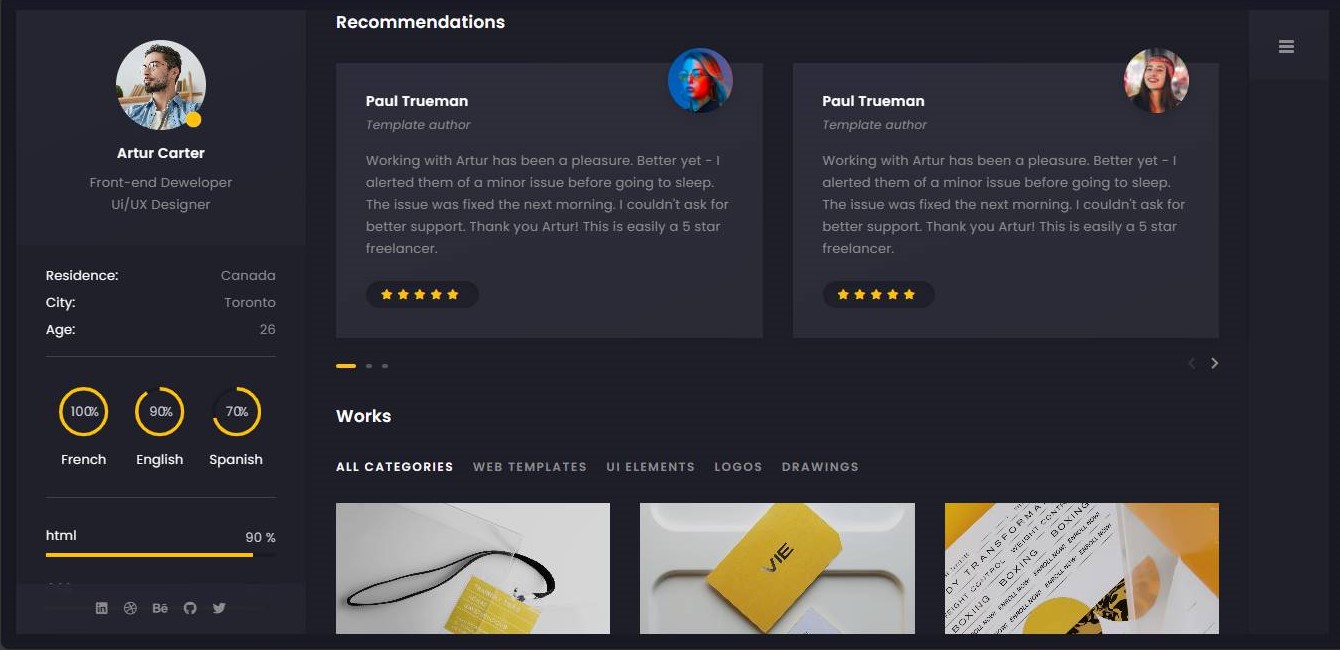
Task: Click the first recommendation's reviewer avatar
Action: 700,81
